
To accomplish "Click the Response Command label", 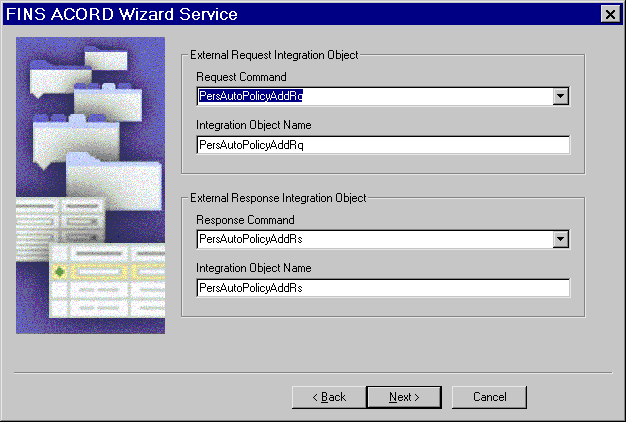I will [x=245, y=220].
